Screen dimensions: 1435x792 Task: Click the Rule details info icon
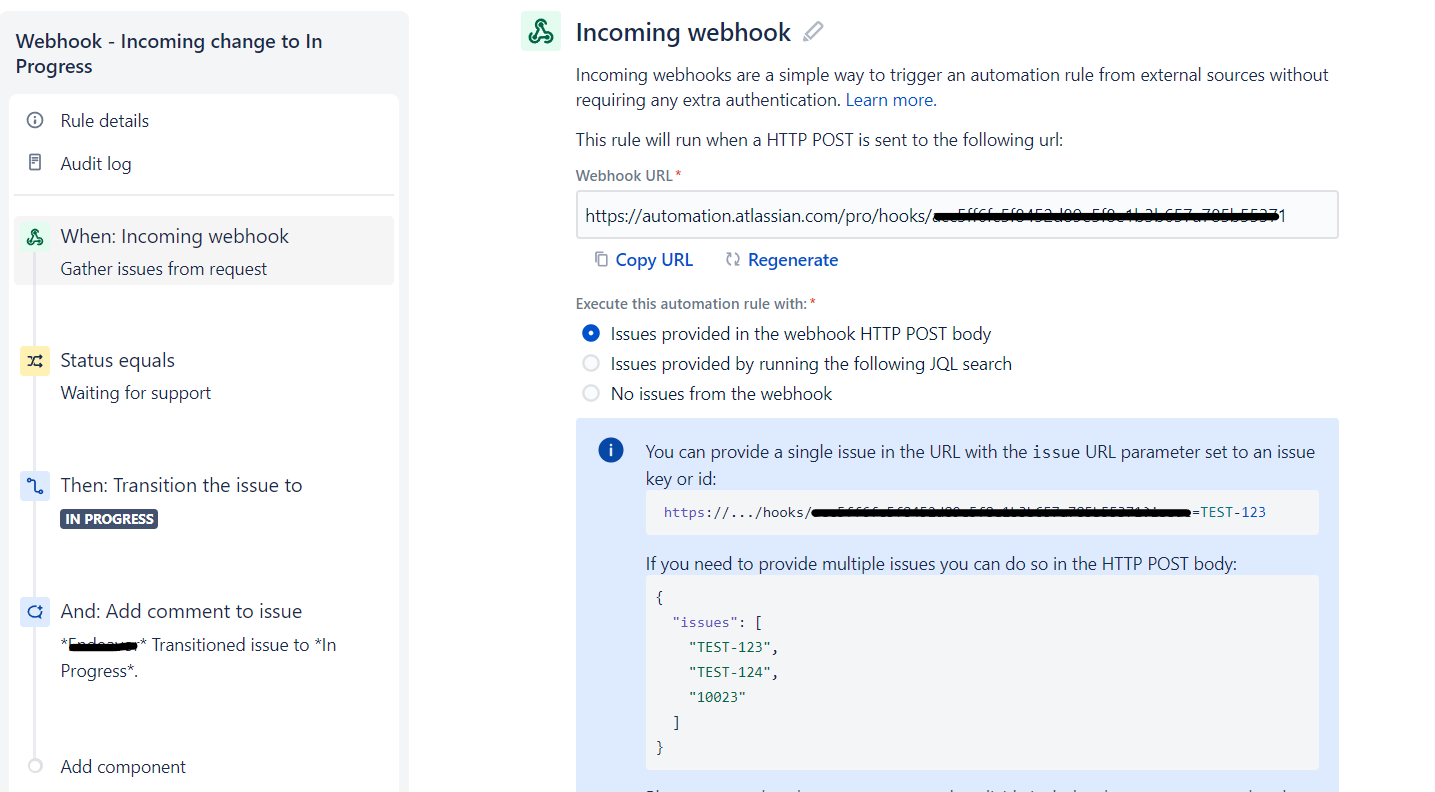pyautogui.click(x=35, y=120)
